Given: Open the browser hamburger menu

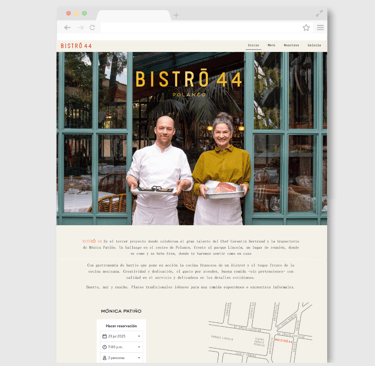Looking at the screenshot, I should (320, 28).
